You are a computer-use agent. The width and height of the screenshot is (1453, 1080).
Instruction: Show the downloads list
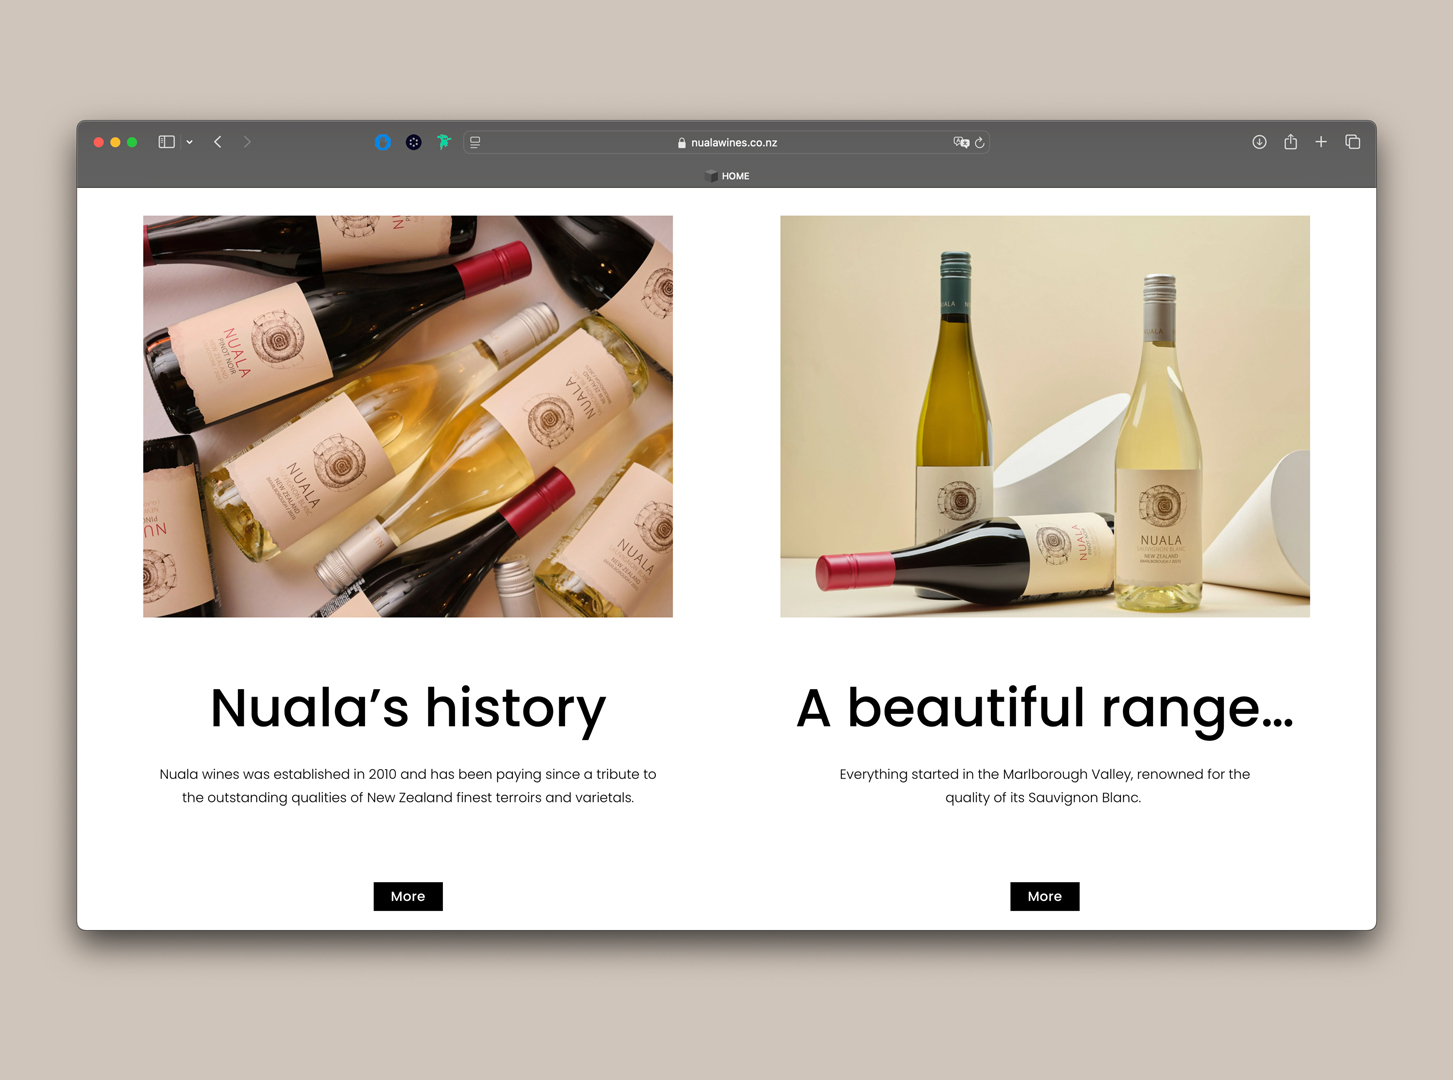(1259, 142)
